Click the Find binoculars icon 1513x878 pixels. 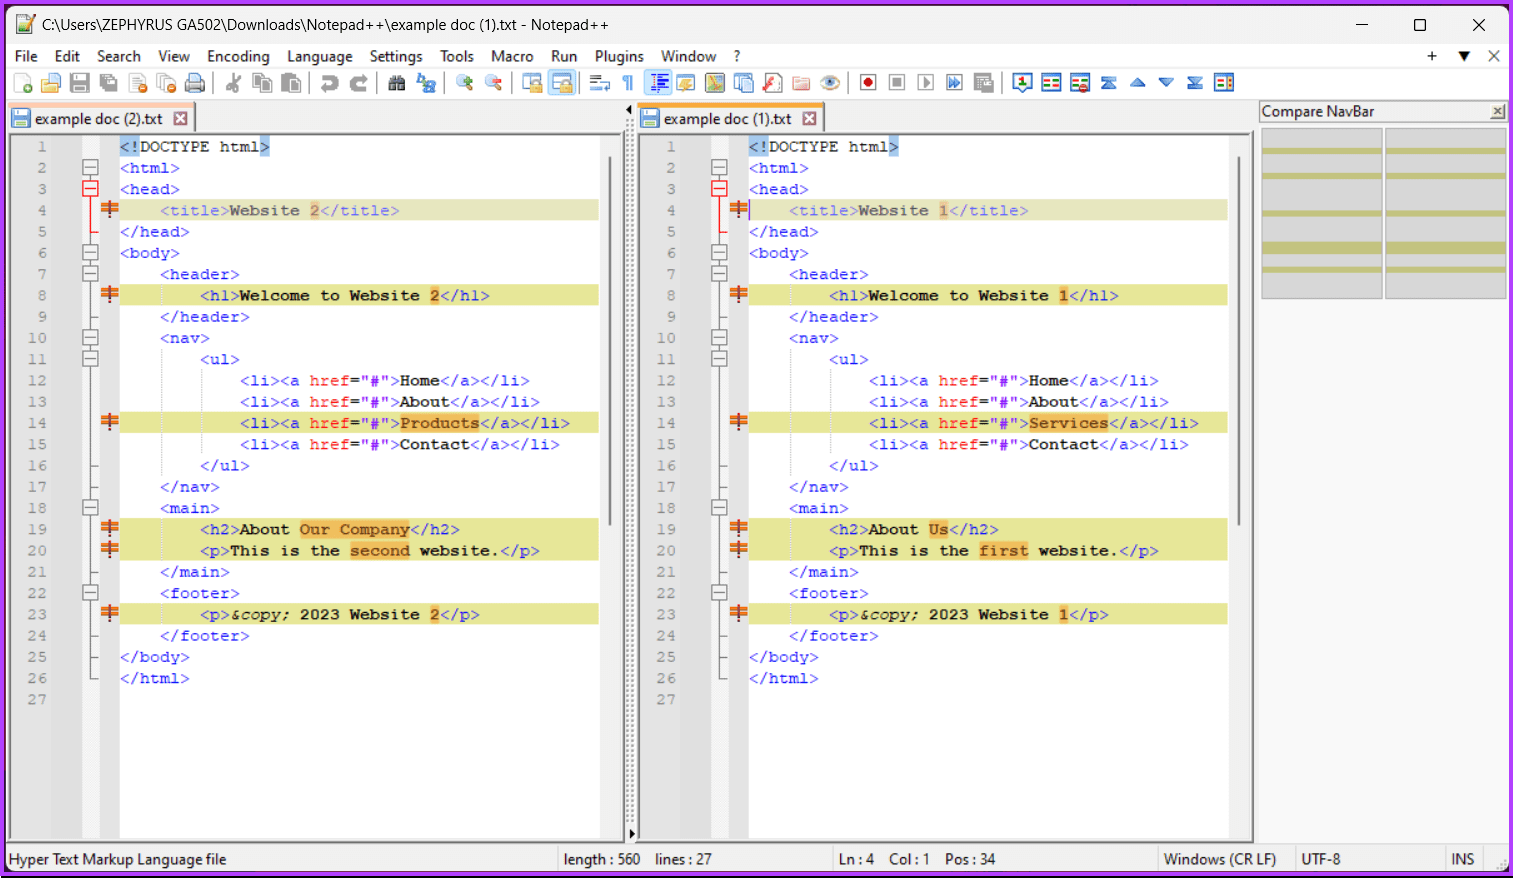tap(397, 83)
